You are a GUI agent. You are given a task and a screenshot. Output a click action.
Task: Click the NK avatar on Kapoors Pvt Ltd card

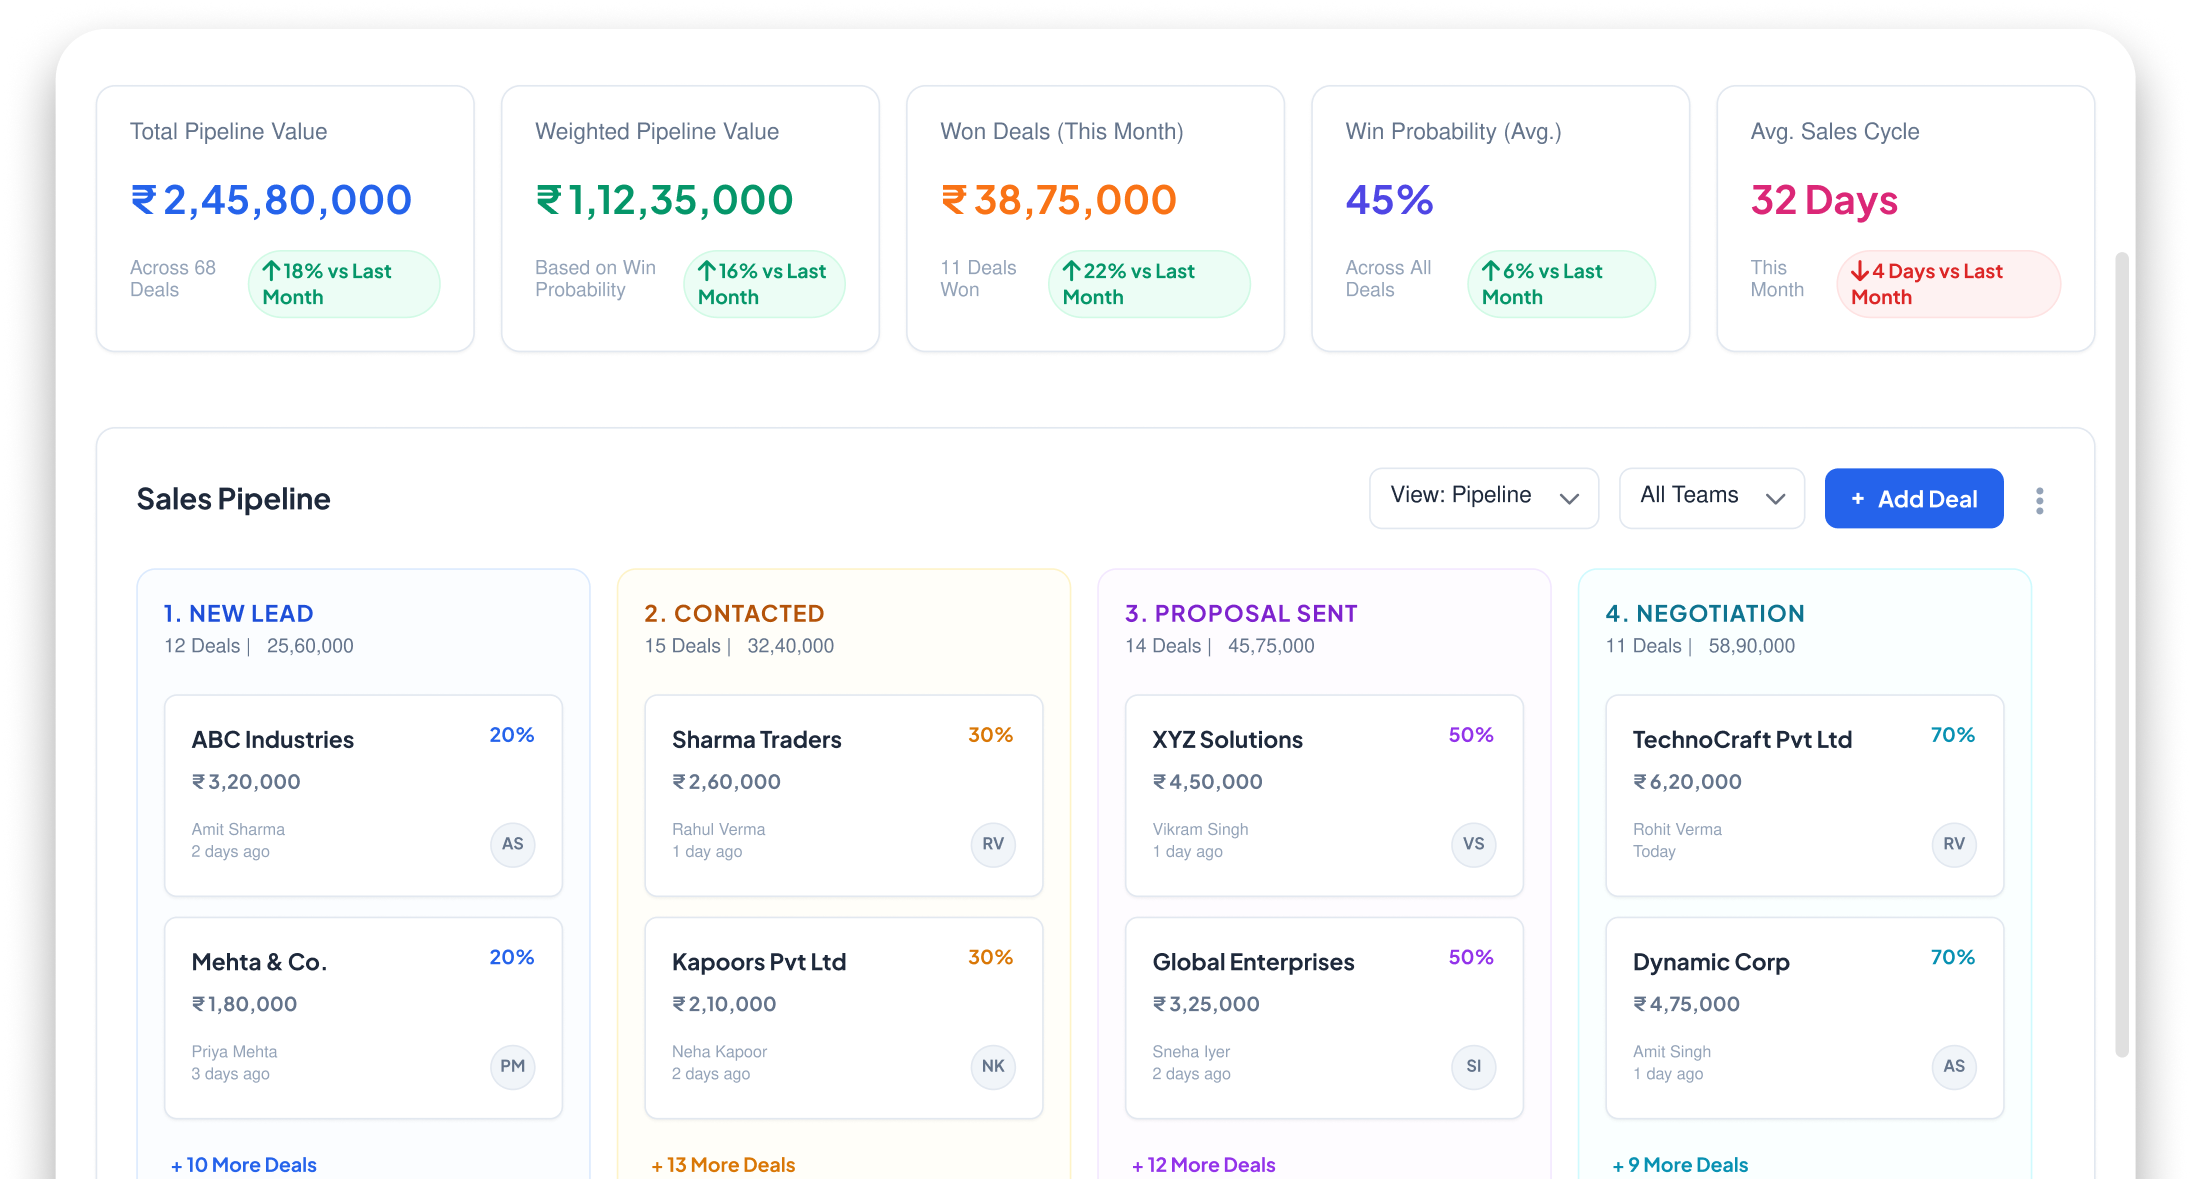pos(993,1066)
